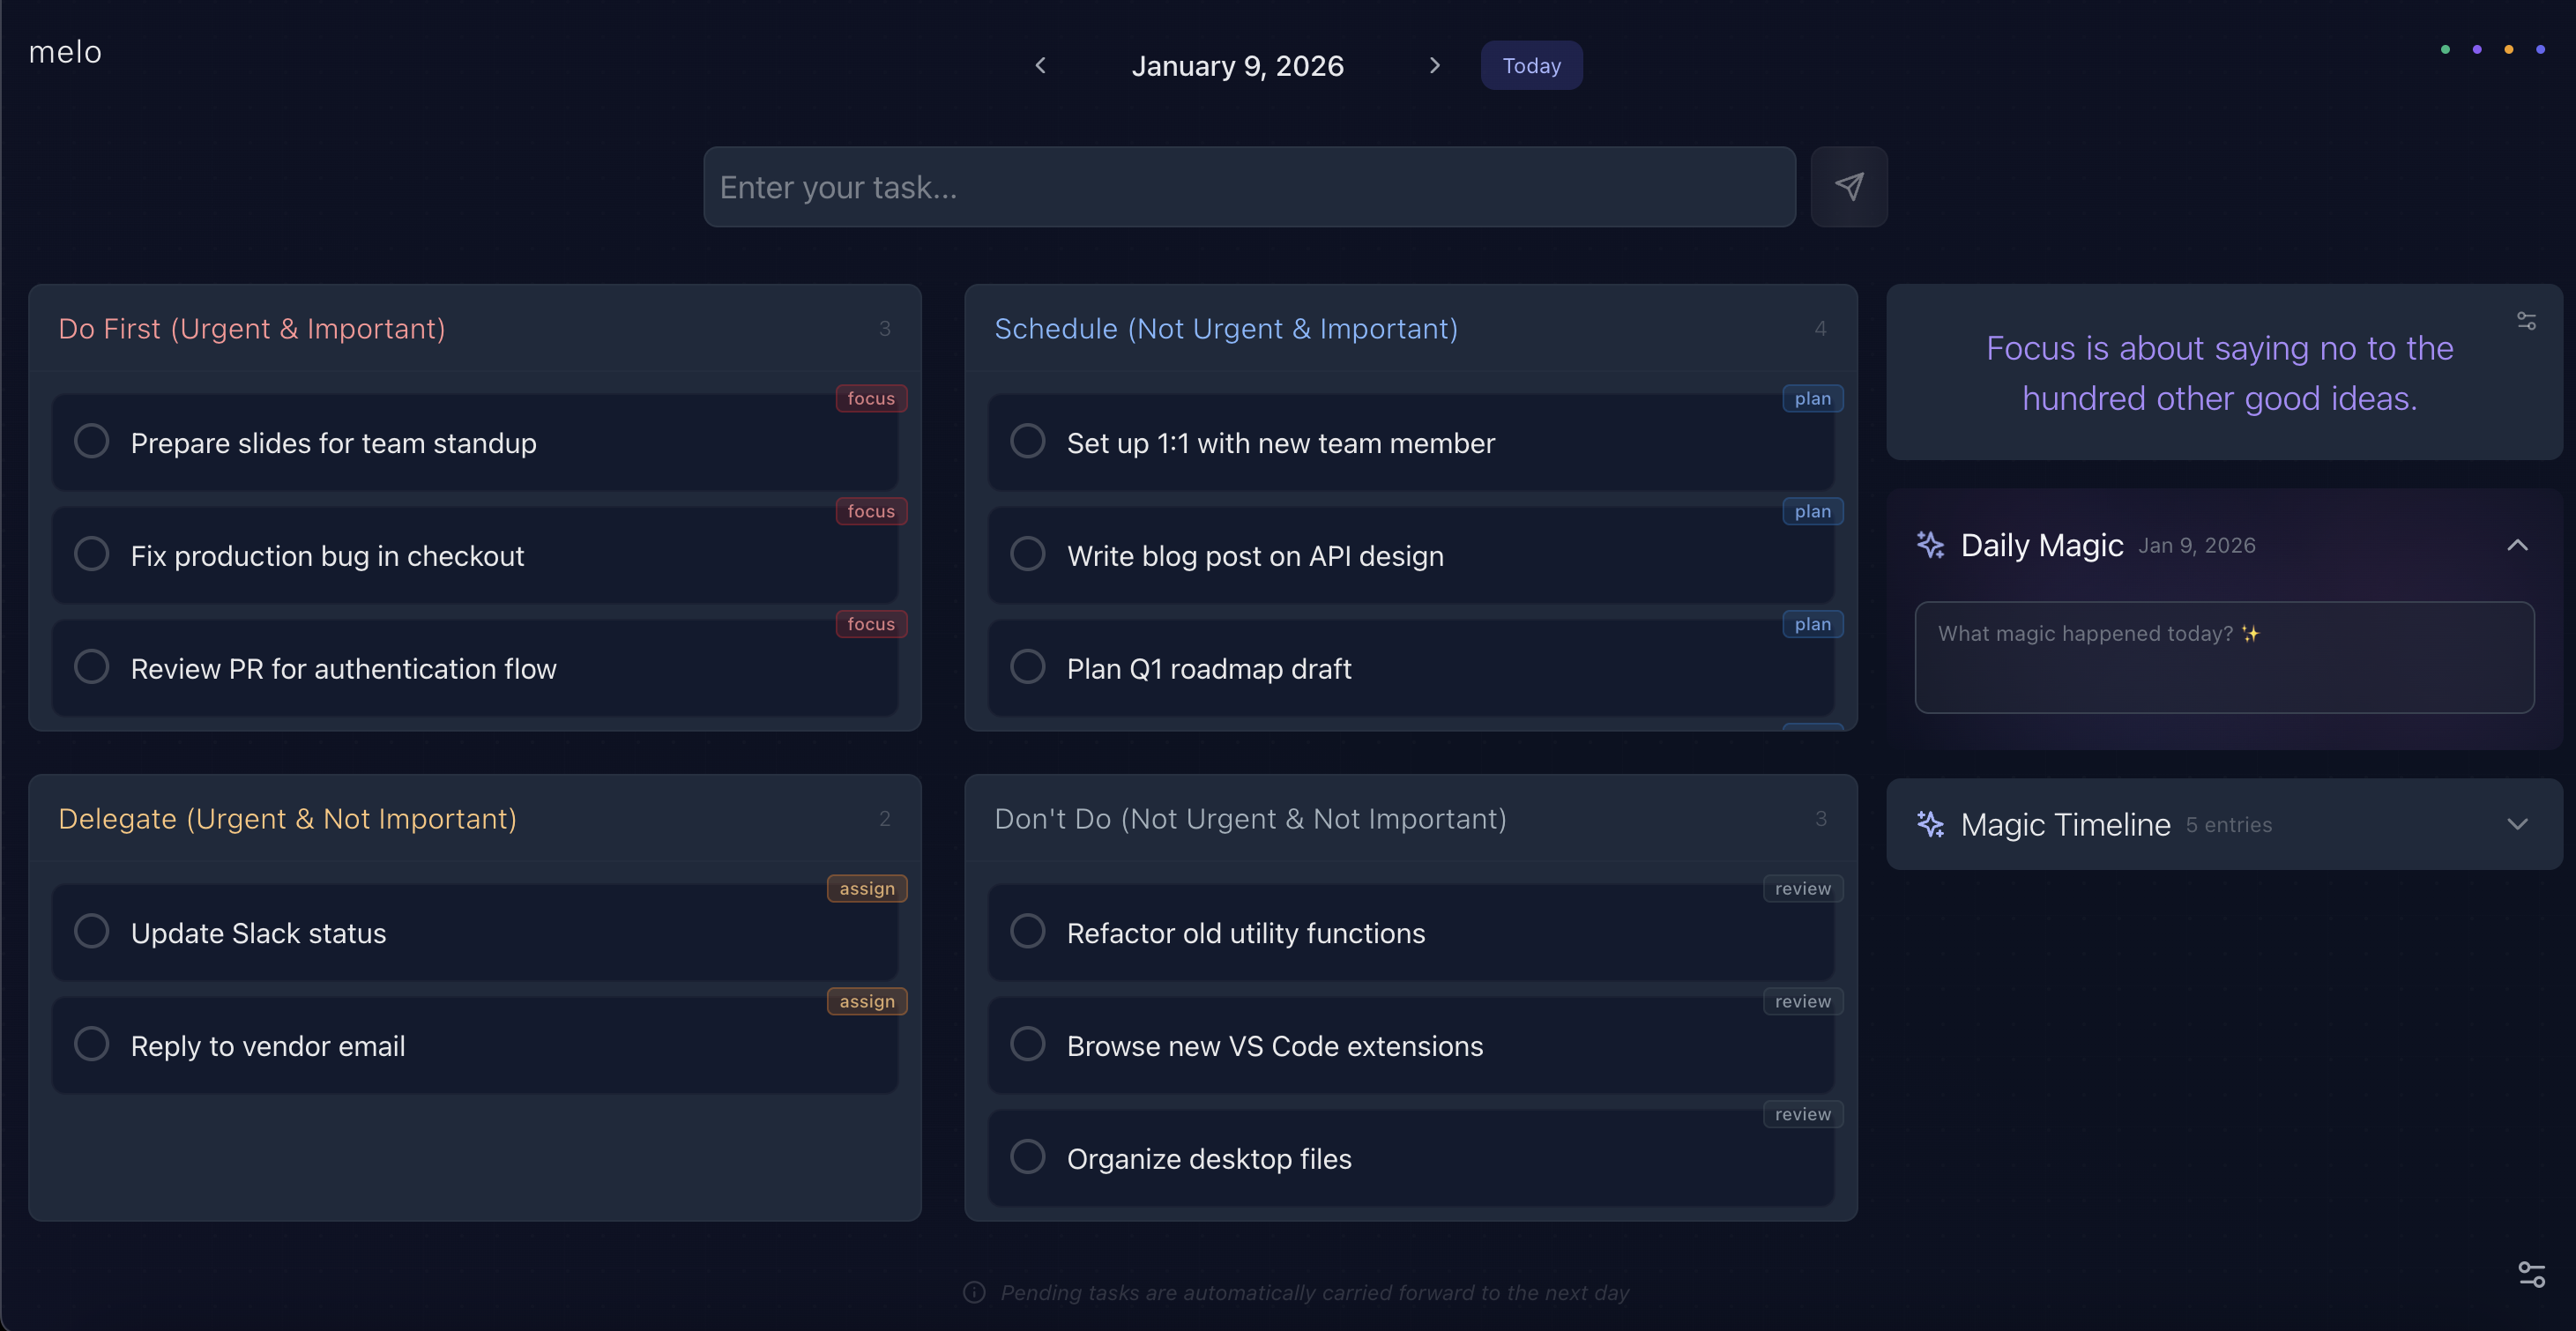Expand the Magic Timeline section
The image size is (2576, 1331).
tap(2517, 824)
